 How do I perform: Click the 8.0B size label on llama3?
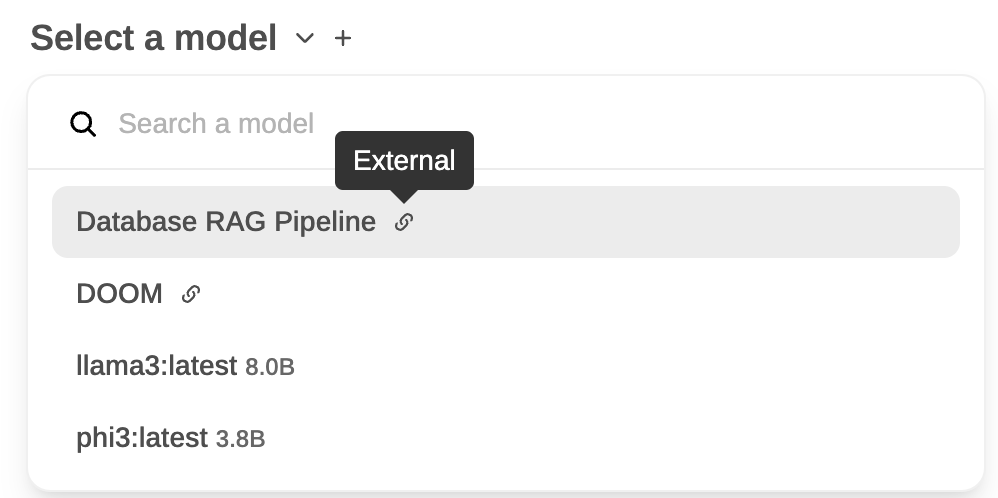tap(270, 367)
